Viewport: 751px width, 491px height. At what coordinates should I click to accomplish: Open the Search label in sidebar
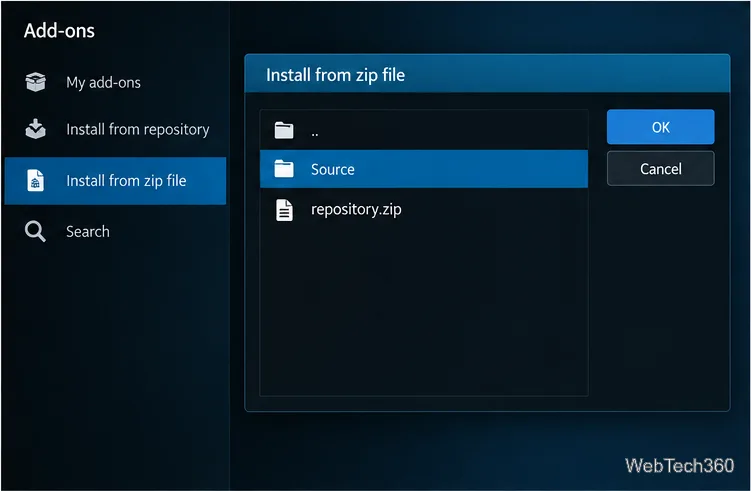click(88, 232)
